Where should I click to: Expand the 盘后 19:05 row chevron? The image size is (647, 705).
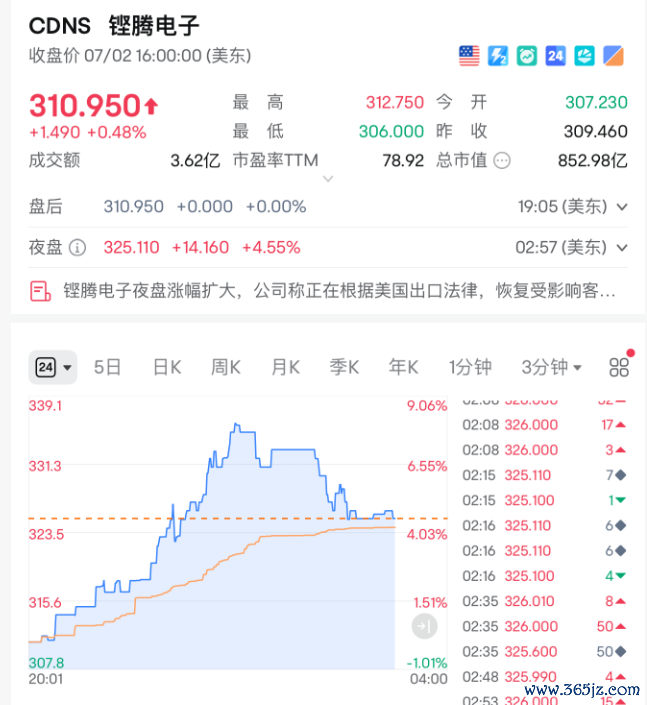(622, 207)
